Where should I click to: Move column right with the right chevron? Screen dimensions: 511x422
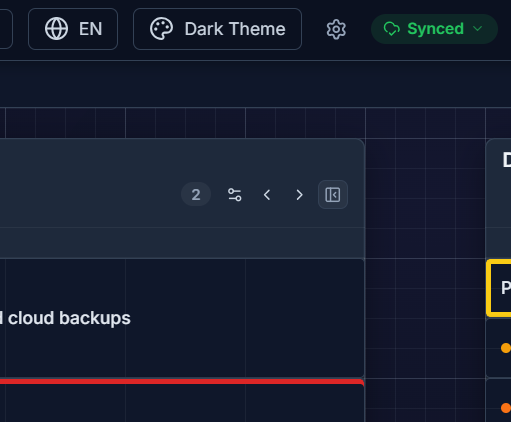pyautogui.click(x=299, y=195)
